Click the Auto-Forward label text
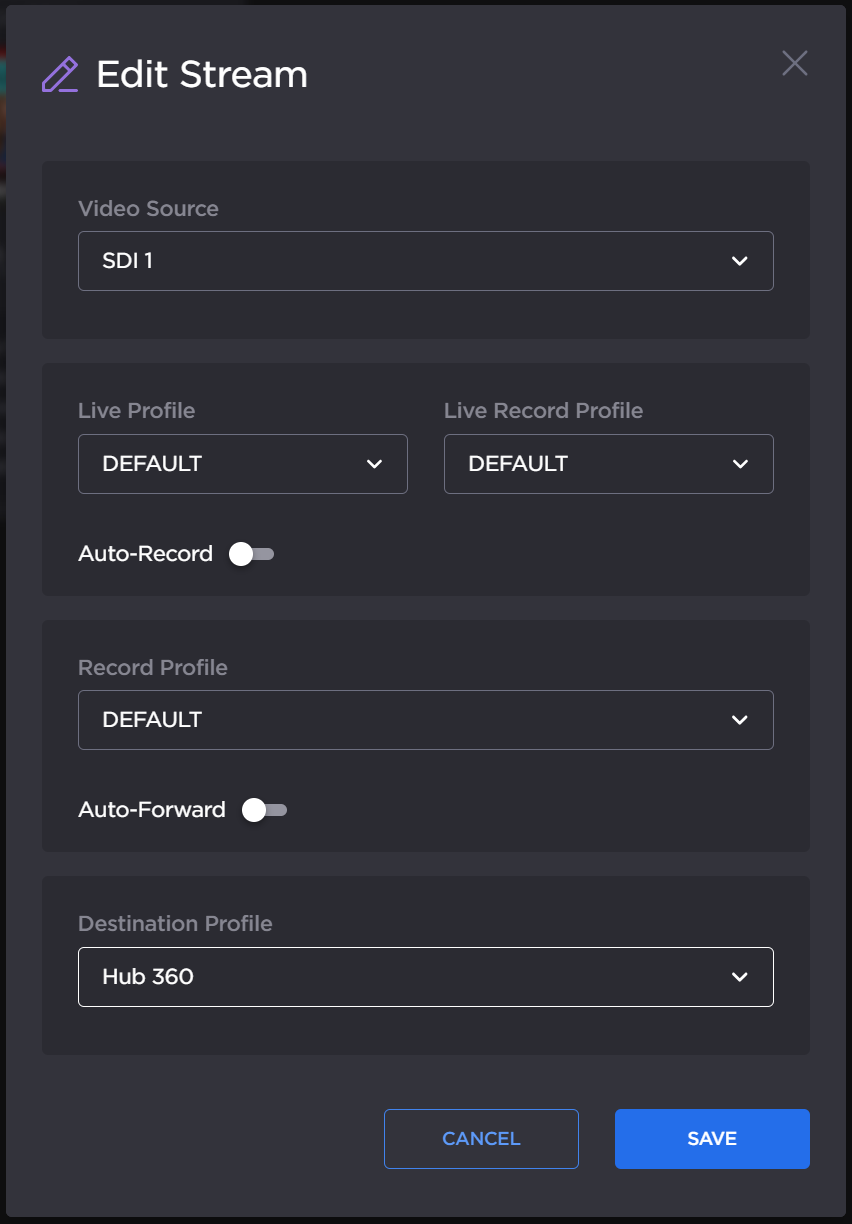The height and width of the screenshot is (1224, 852). 151,810
